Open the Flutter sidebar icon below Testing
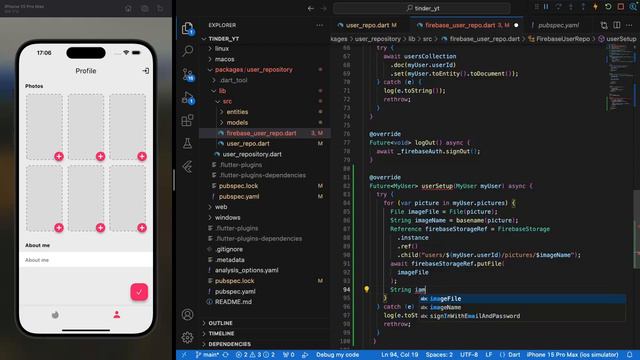The width and height of the screenshot is (640, 360). point(187,167)
